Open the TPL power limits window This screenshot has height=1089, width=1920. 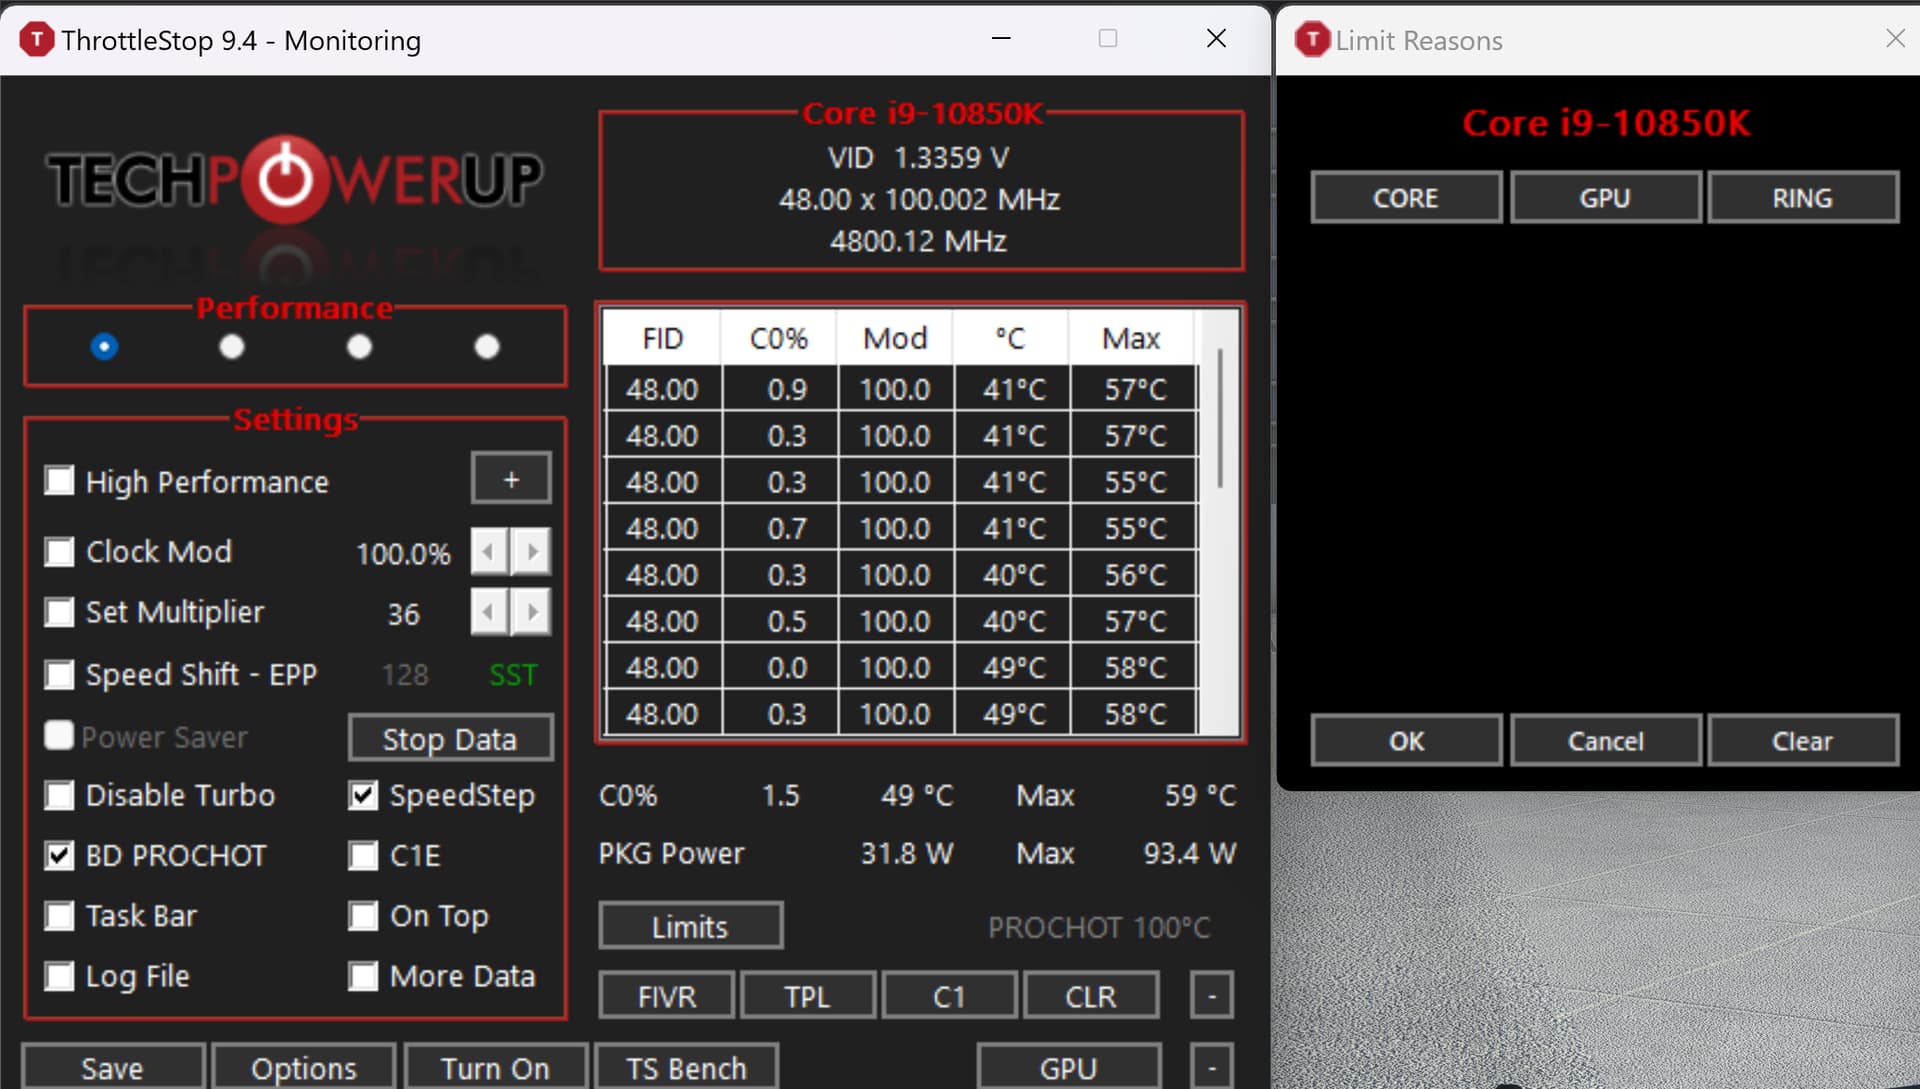pyautogui.click(x=808, y=996)
